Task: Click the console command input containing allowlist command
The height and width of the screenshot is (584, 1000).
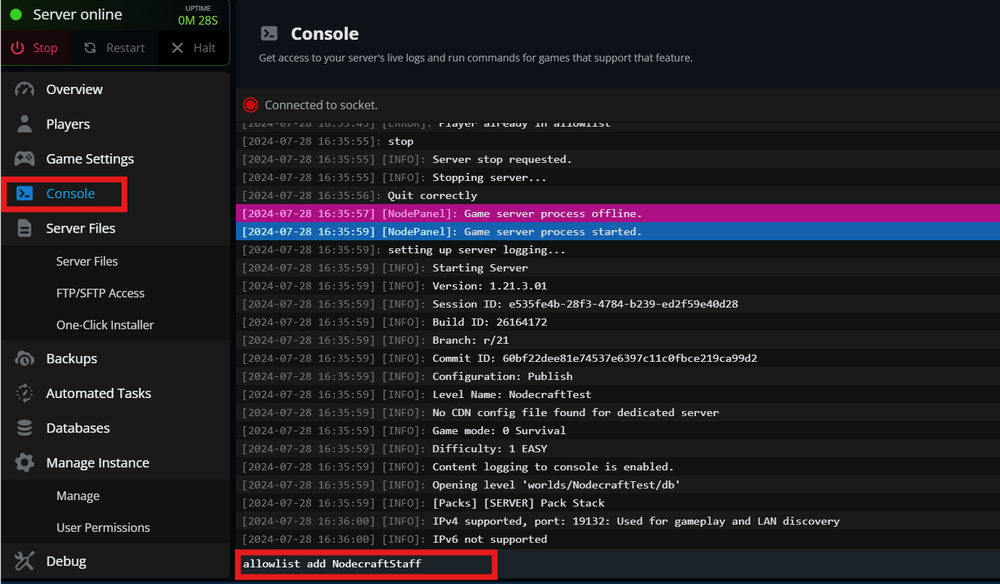Action: click(x=365, y=564)
